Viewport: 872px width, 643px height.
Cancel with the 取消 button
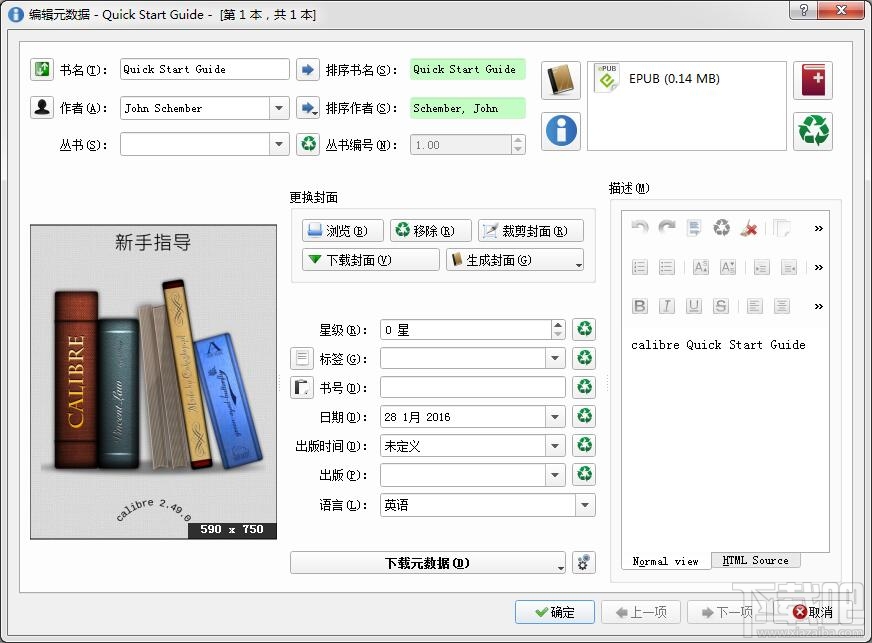(x=813, y=612)
